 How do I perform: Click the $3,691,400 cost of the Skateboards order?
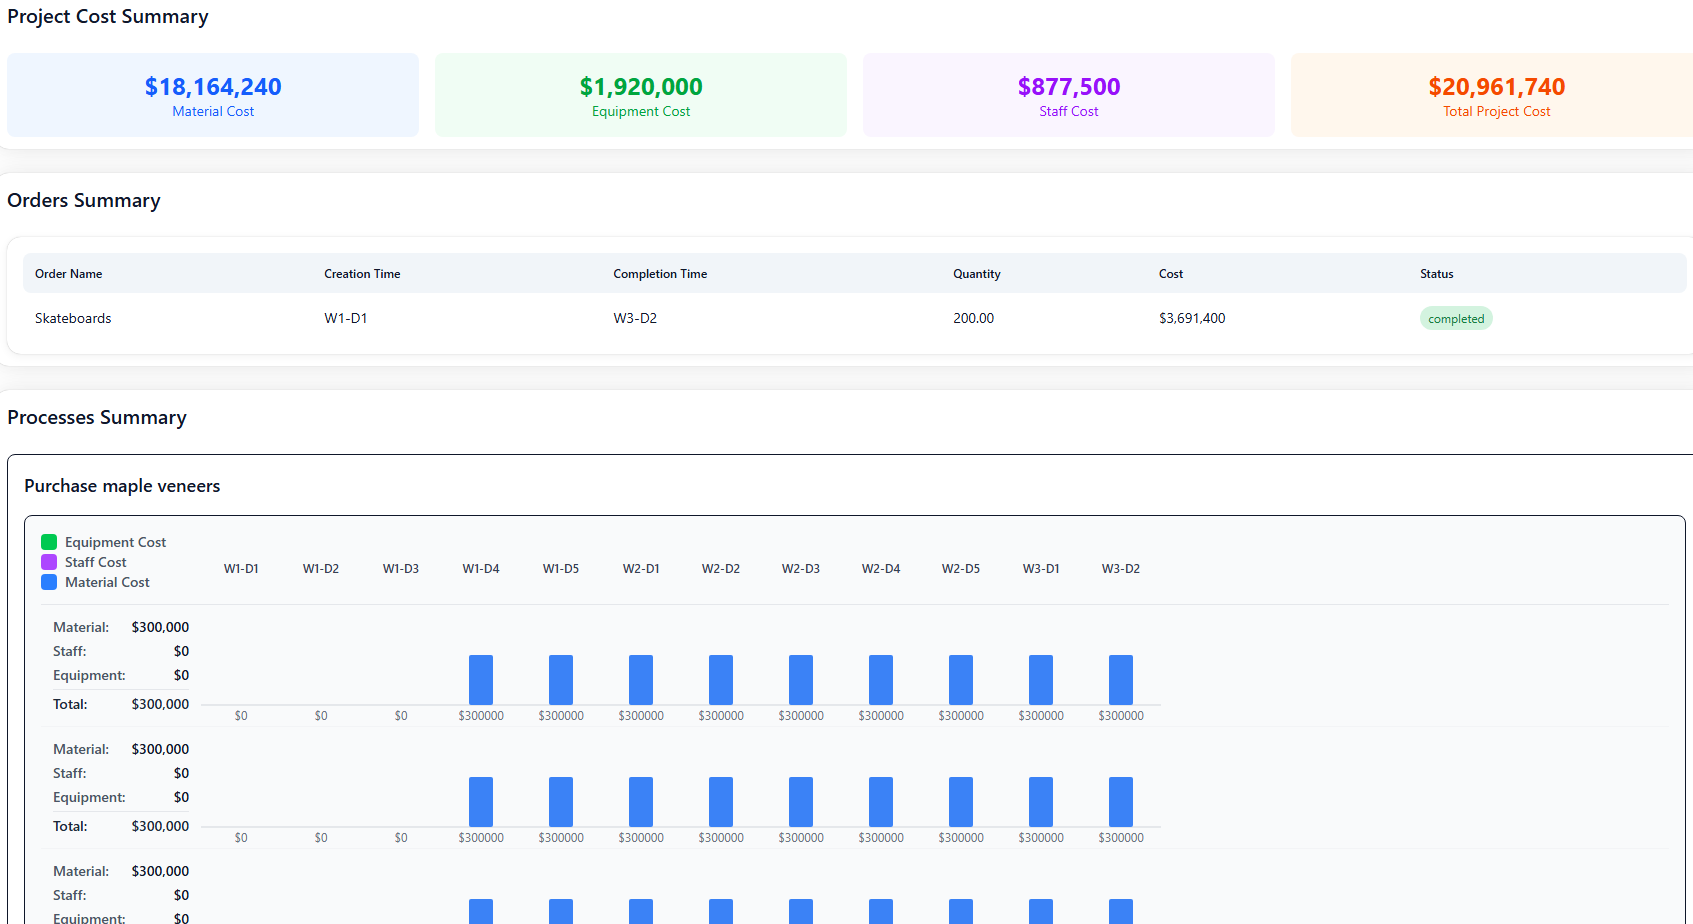(1191, 319)
